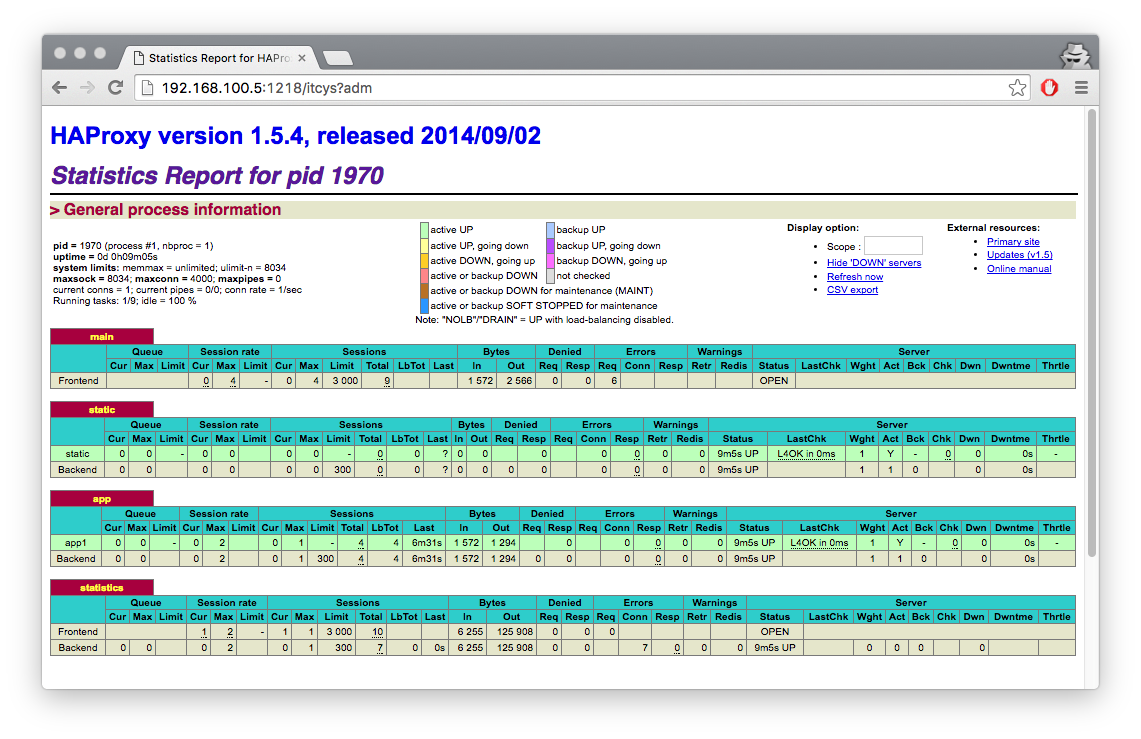Click the NOLB/DRAIN note below the legend

click(x=544, y=319)
